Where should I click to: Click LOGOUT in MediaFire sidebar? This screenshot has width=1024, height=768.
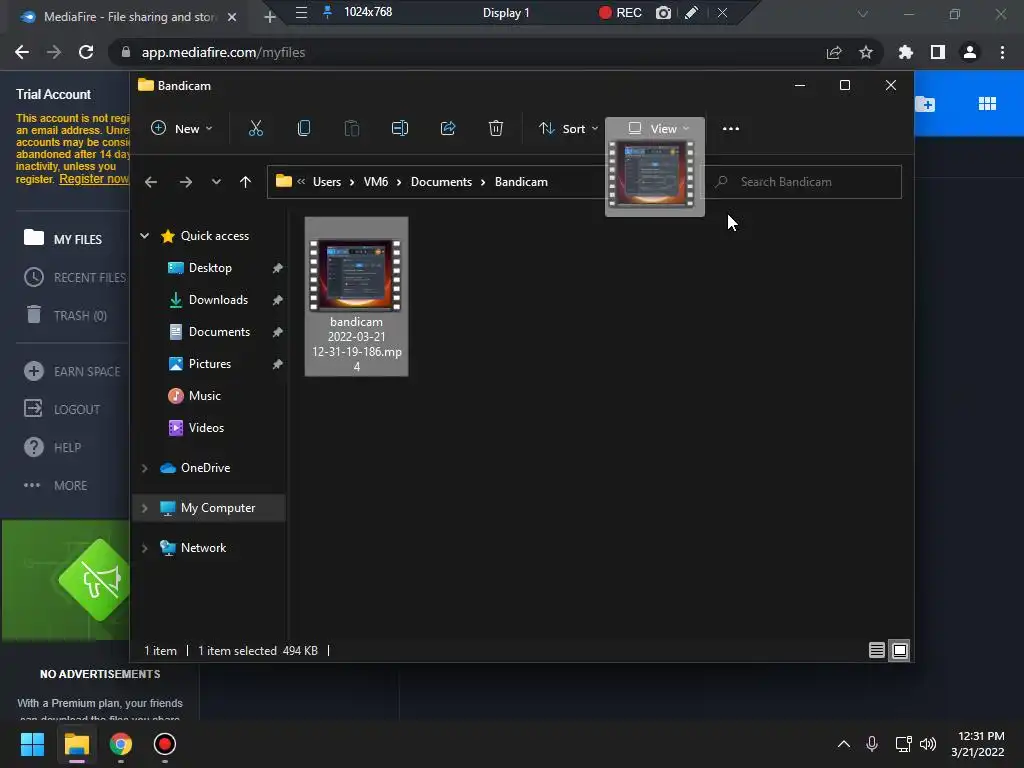62,409
